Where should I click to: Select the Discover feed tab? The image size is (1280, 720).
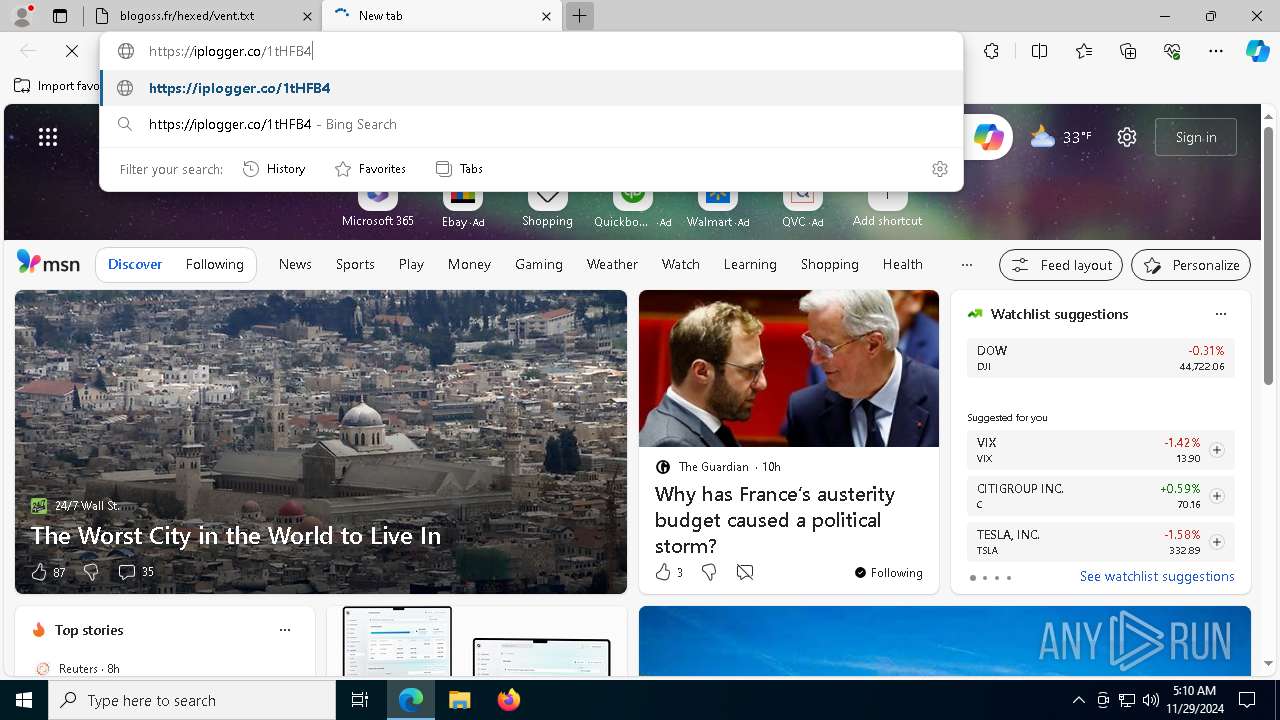[x=135, y=264]
